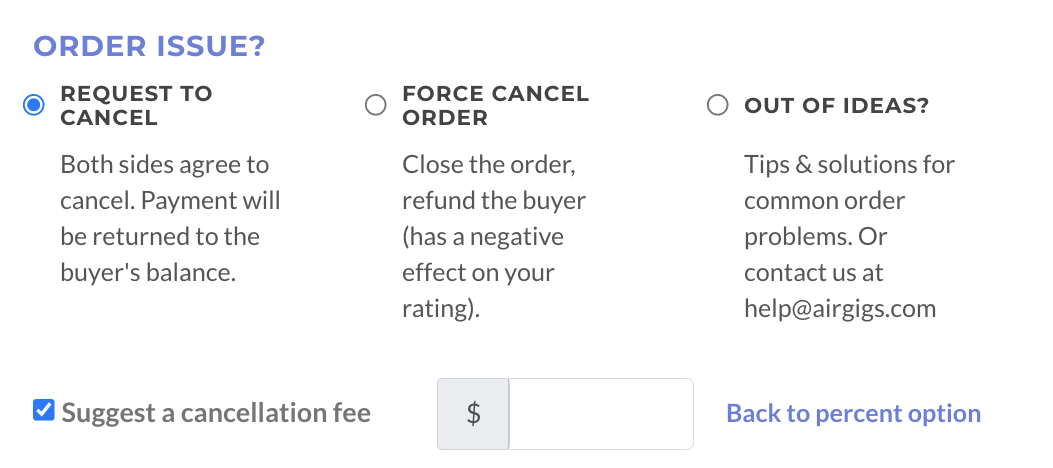Click the REQUEST TO CANCEL label text
1053x468 pixels.
tap(136, 105)
